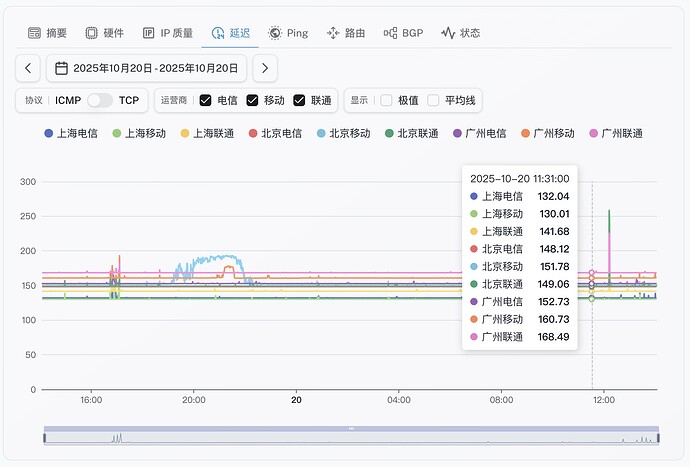This screenshot has height=467, width=690.
Task: Click the 硬件 hardware chip icon
Action: coord(92,33)
